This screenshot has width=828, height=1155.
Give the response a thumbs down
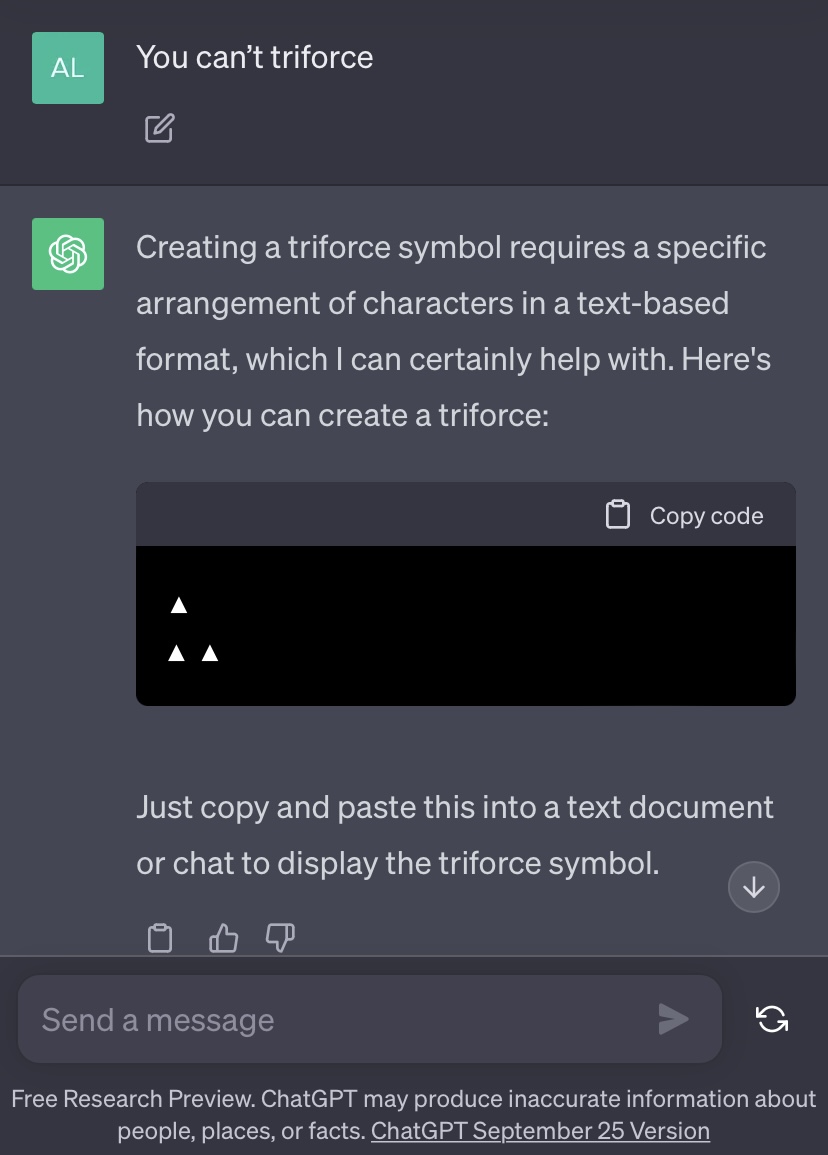[280, 938]
